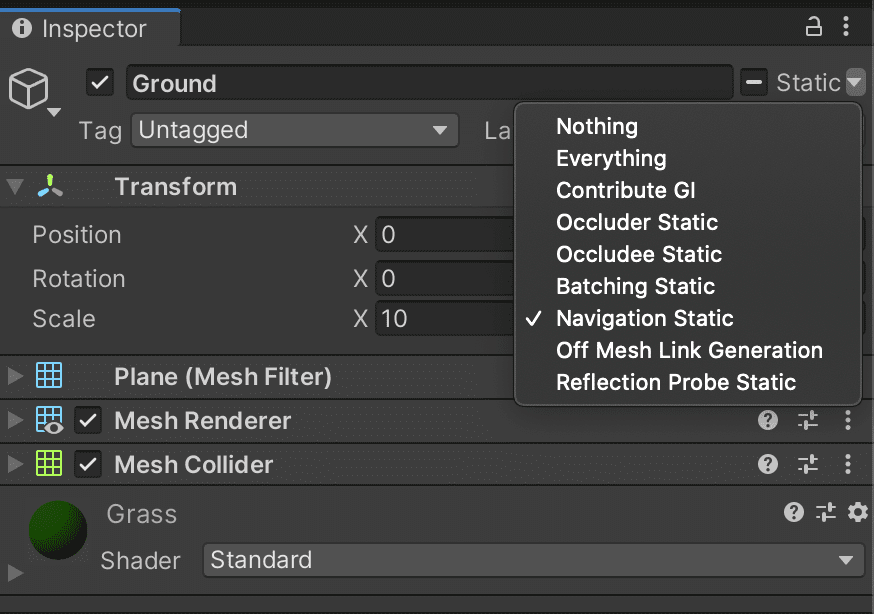Open Mesh Collider three-dot options menu
This screenshot has width=874, height=614.
point(848,464)
